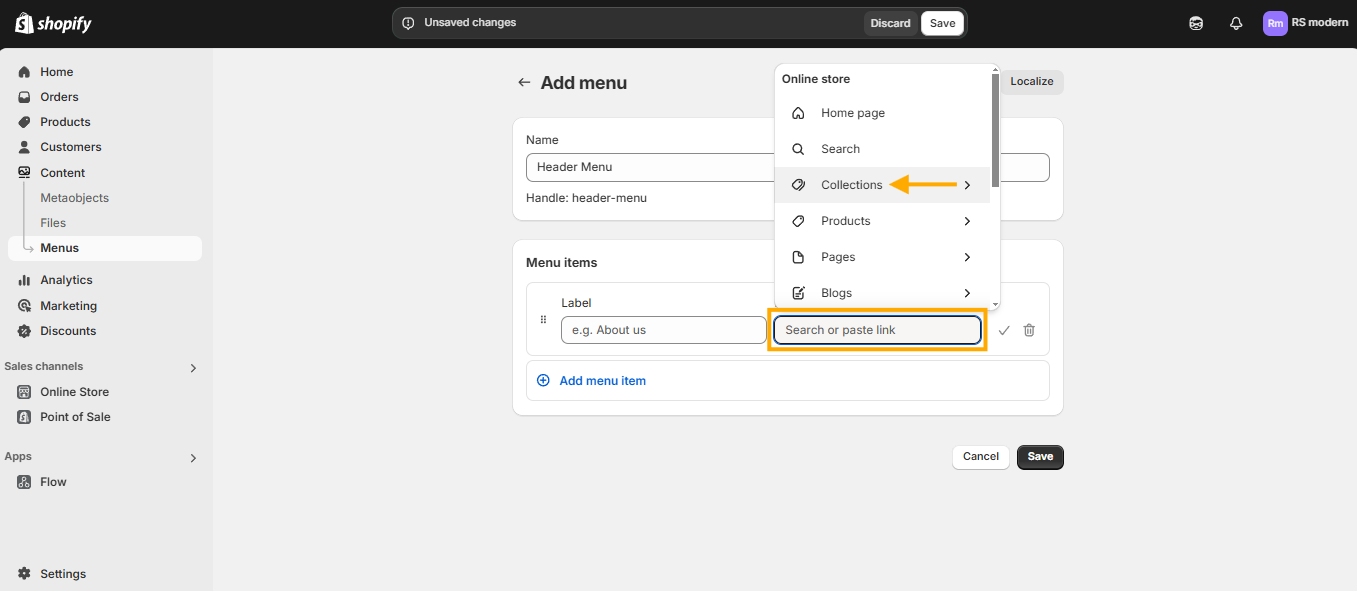The height and width of the screenshot is (591, 1357).
Task: Open Sidekick assistant icon in top bar
Action: point(1196,23)
